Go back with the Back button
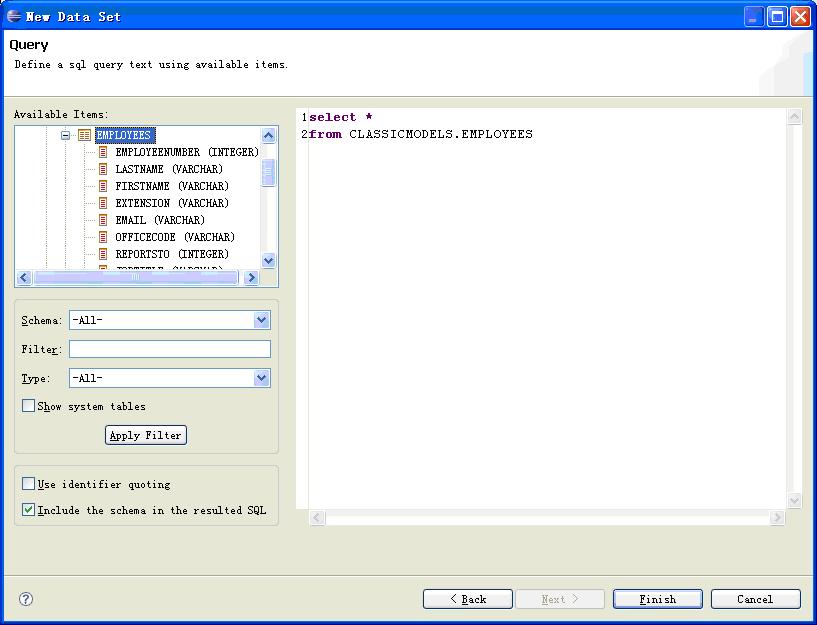817x625 pixels. coord(467,599)
